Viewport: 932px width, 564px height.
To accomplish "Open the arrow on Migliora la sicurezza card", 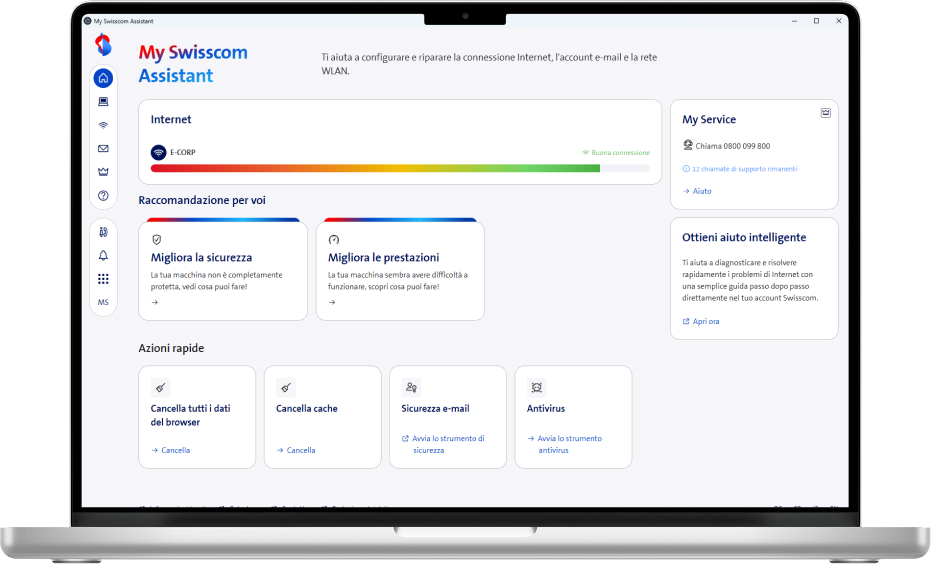I will [x=155, y=303].
